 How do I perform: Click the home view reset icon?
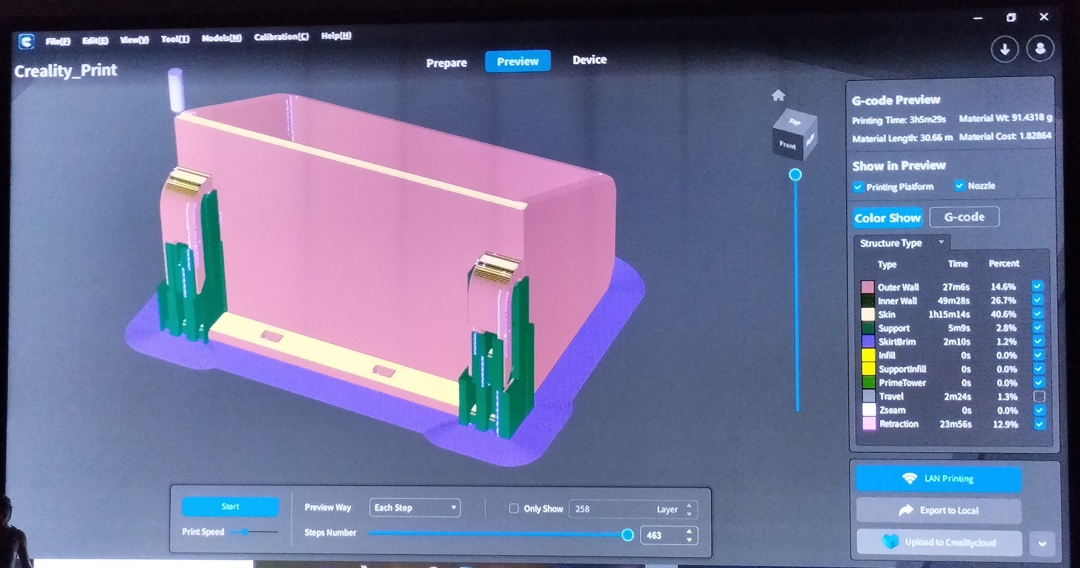778,96
